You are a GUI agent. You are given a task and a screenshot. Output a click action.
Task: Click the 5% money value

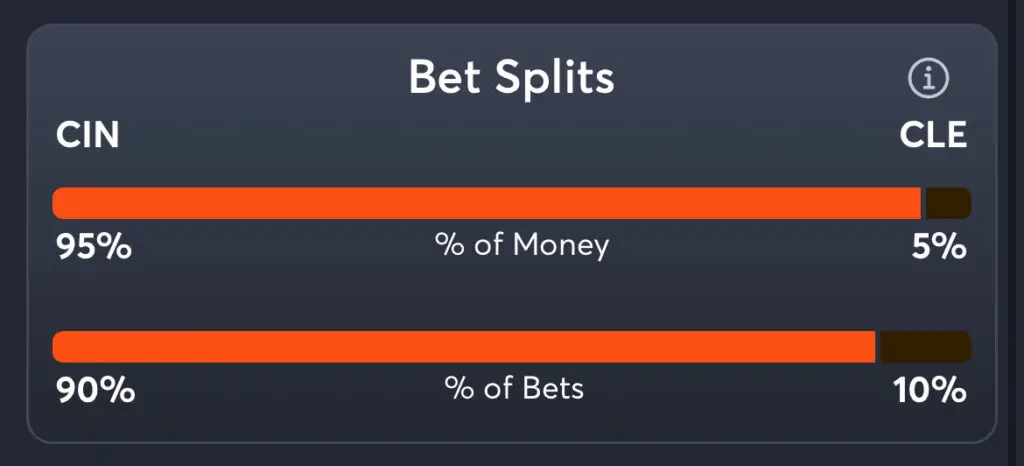(x=939, y=247)
